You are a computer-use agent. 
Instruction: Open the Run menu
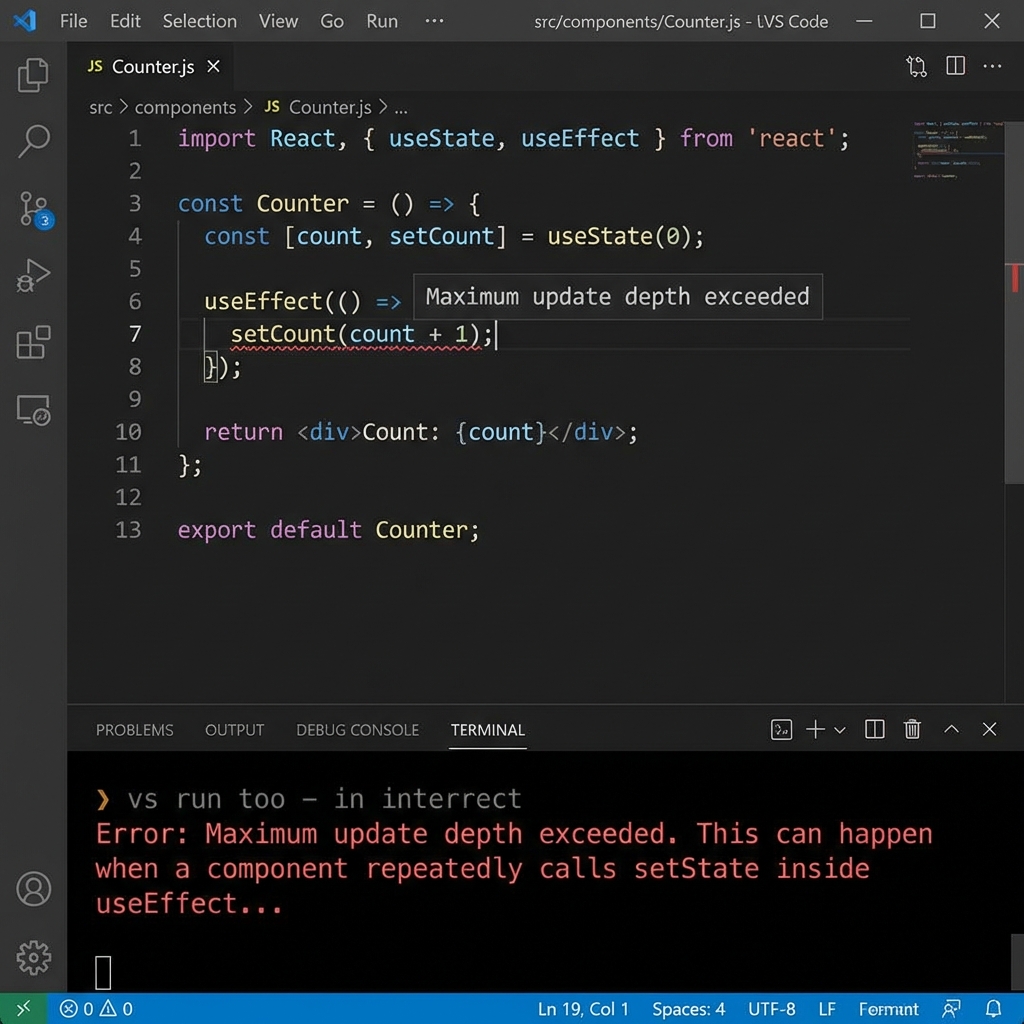pos(381,20)
